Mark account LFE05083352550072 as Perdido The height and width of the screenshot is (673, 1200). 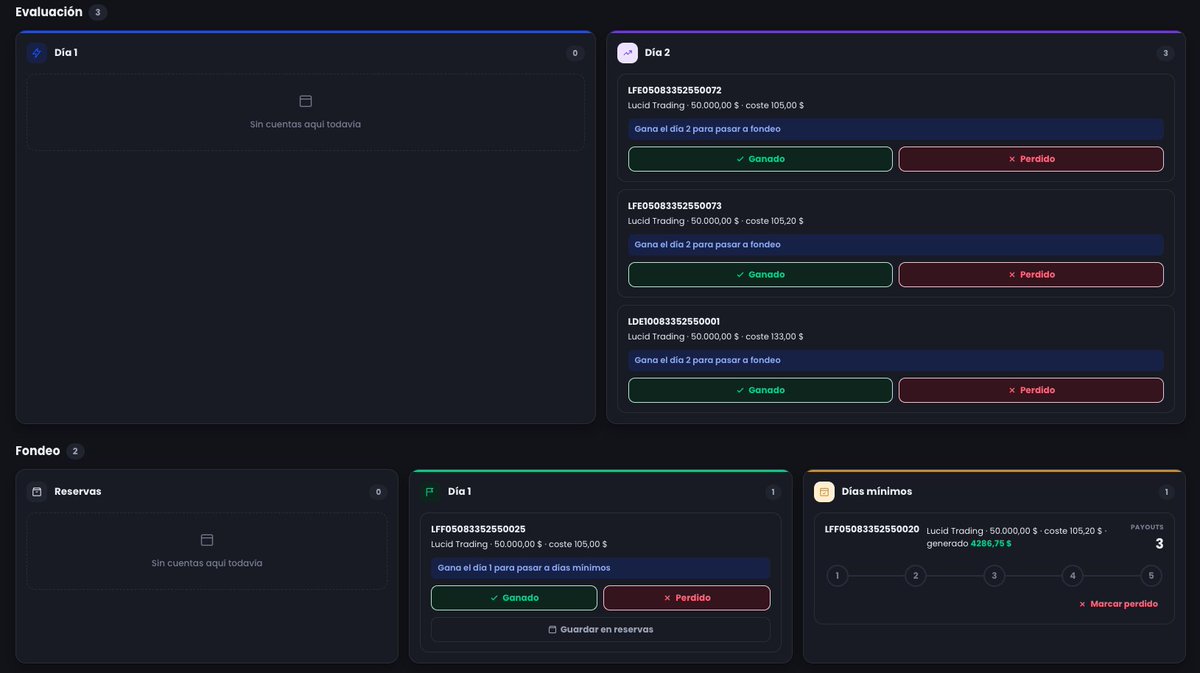[1031, 159]
